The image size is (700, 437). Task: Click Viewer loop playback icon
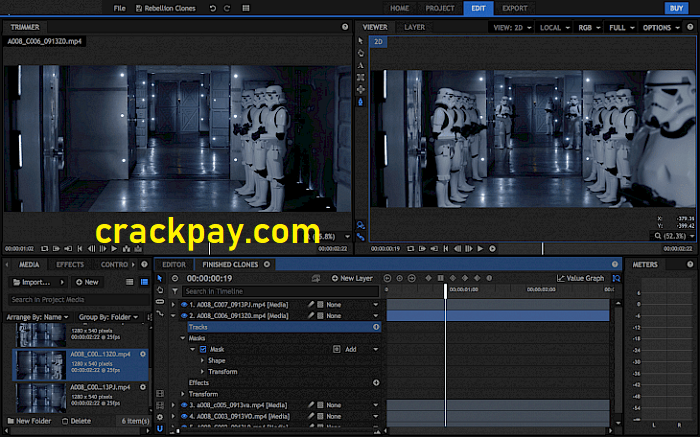click(410, 249)
